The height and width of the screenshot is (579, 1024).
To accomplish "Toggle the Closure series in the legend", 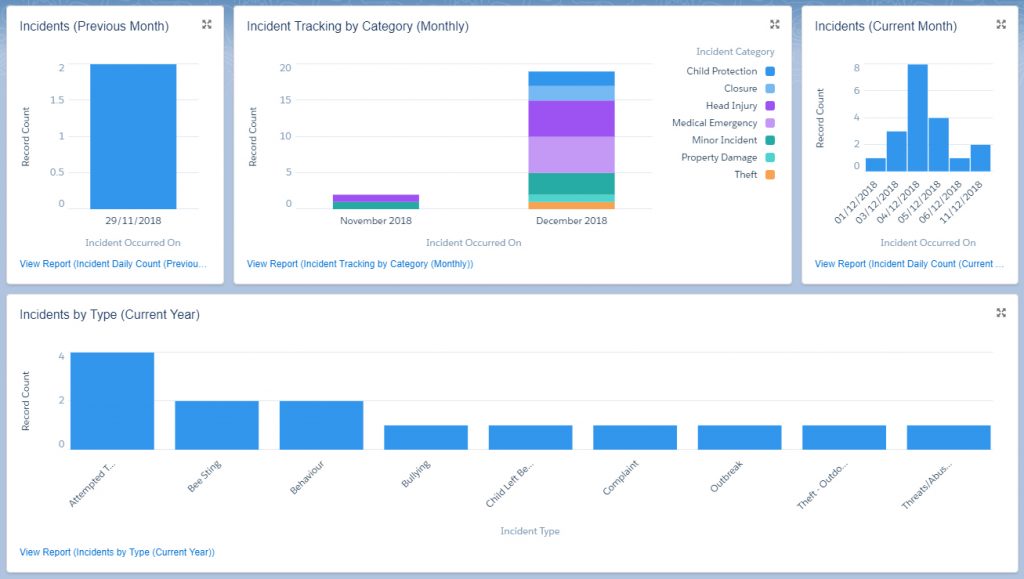I will point(767,88).
